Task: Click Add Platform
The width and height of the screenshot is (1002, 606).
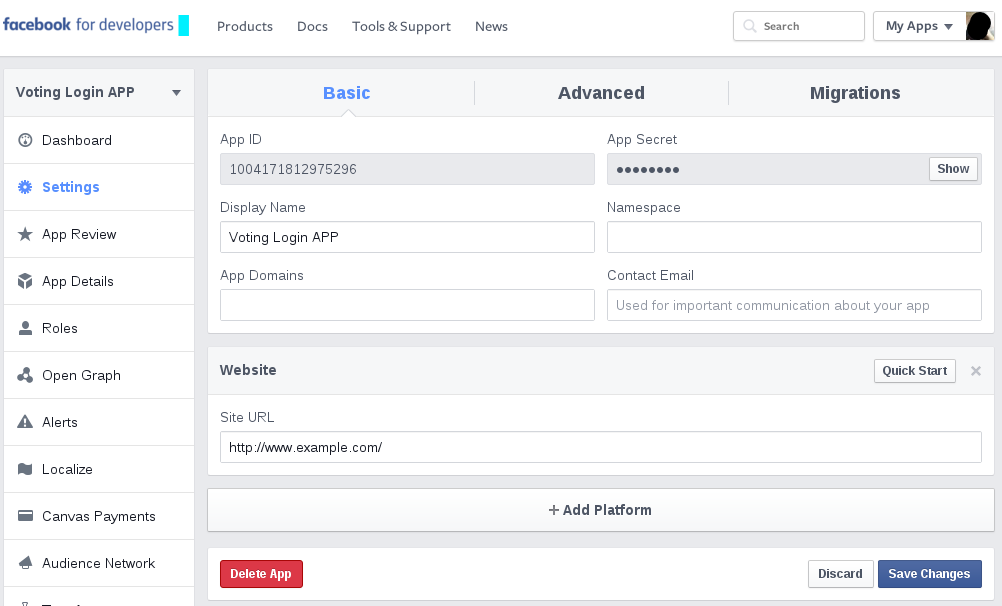Action: pyautogui.click(x=601, y=510)
